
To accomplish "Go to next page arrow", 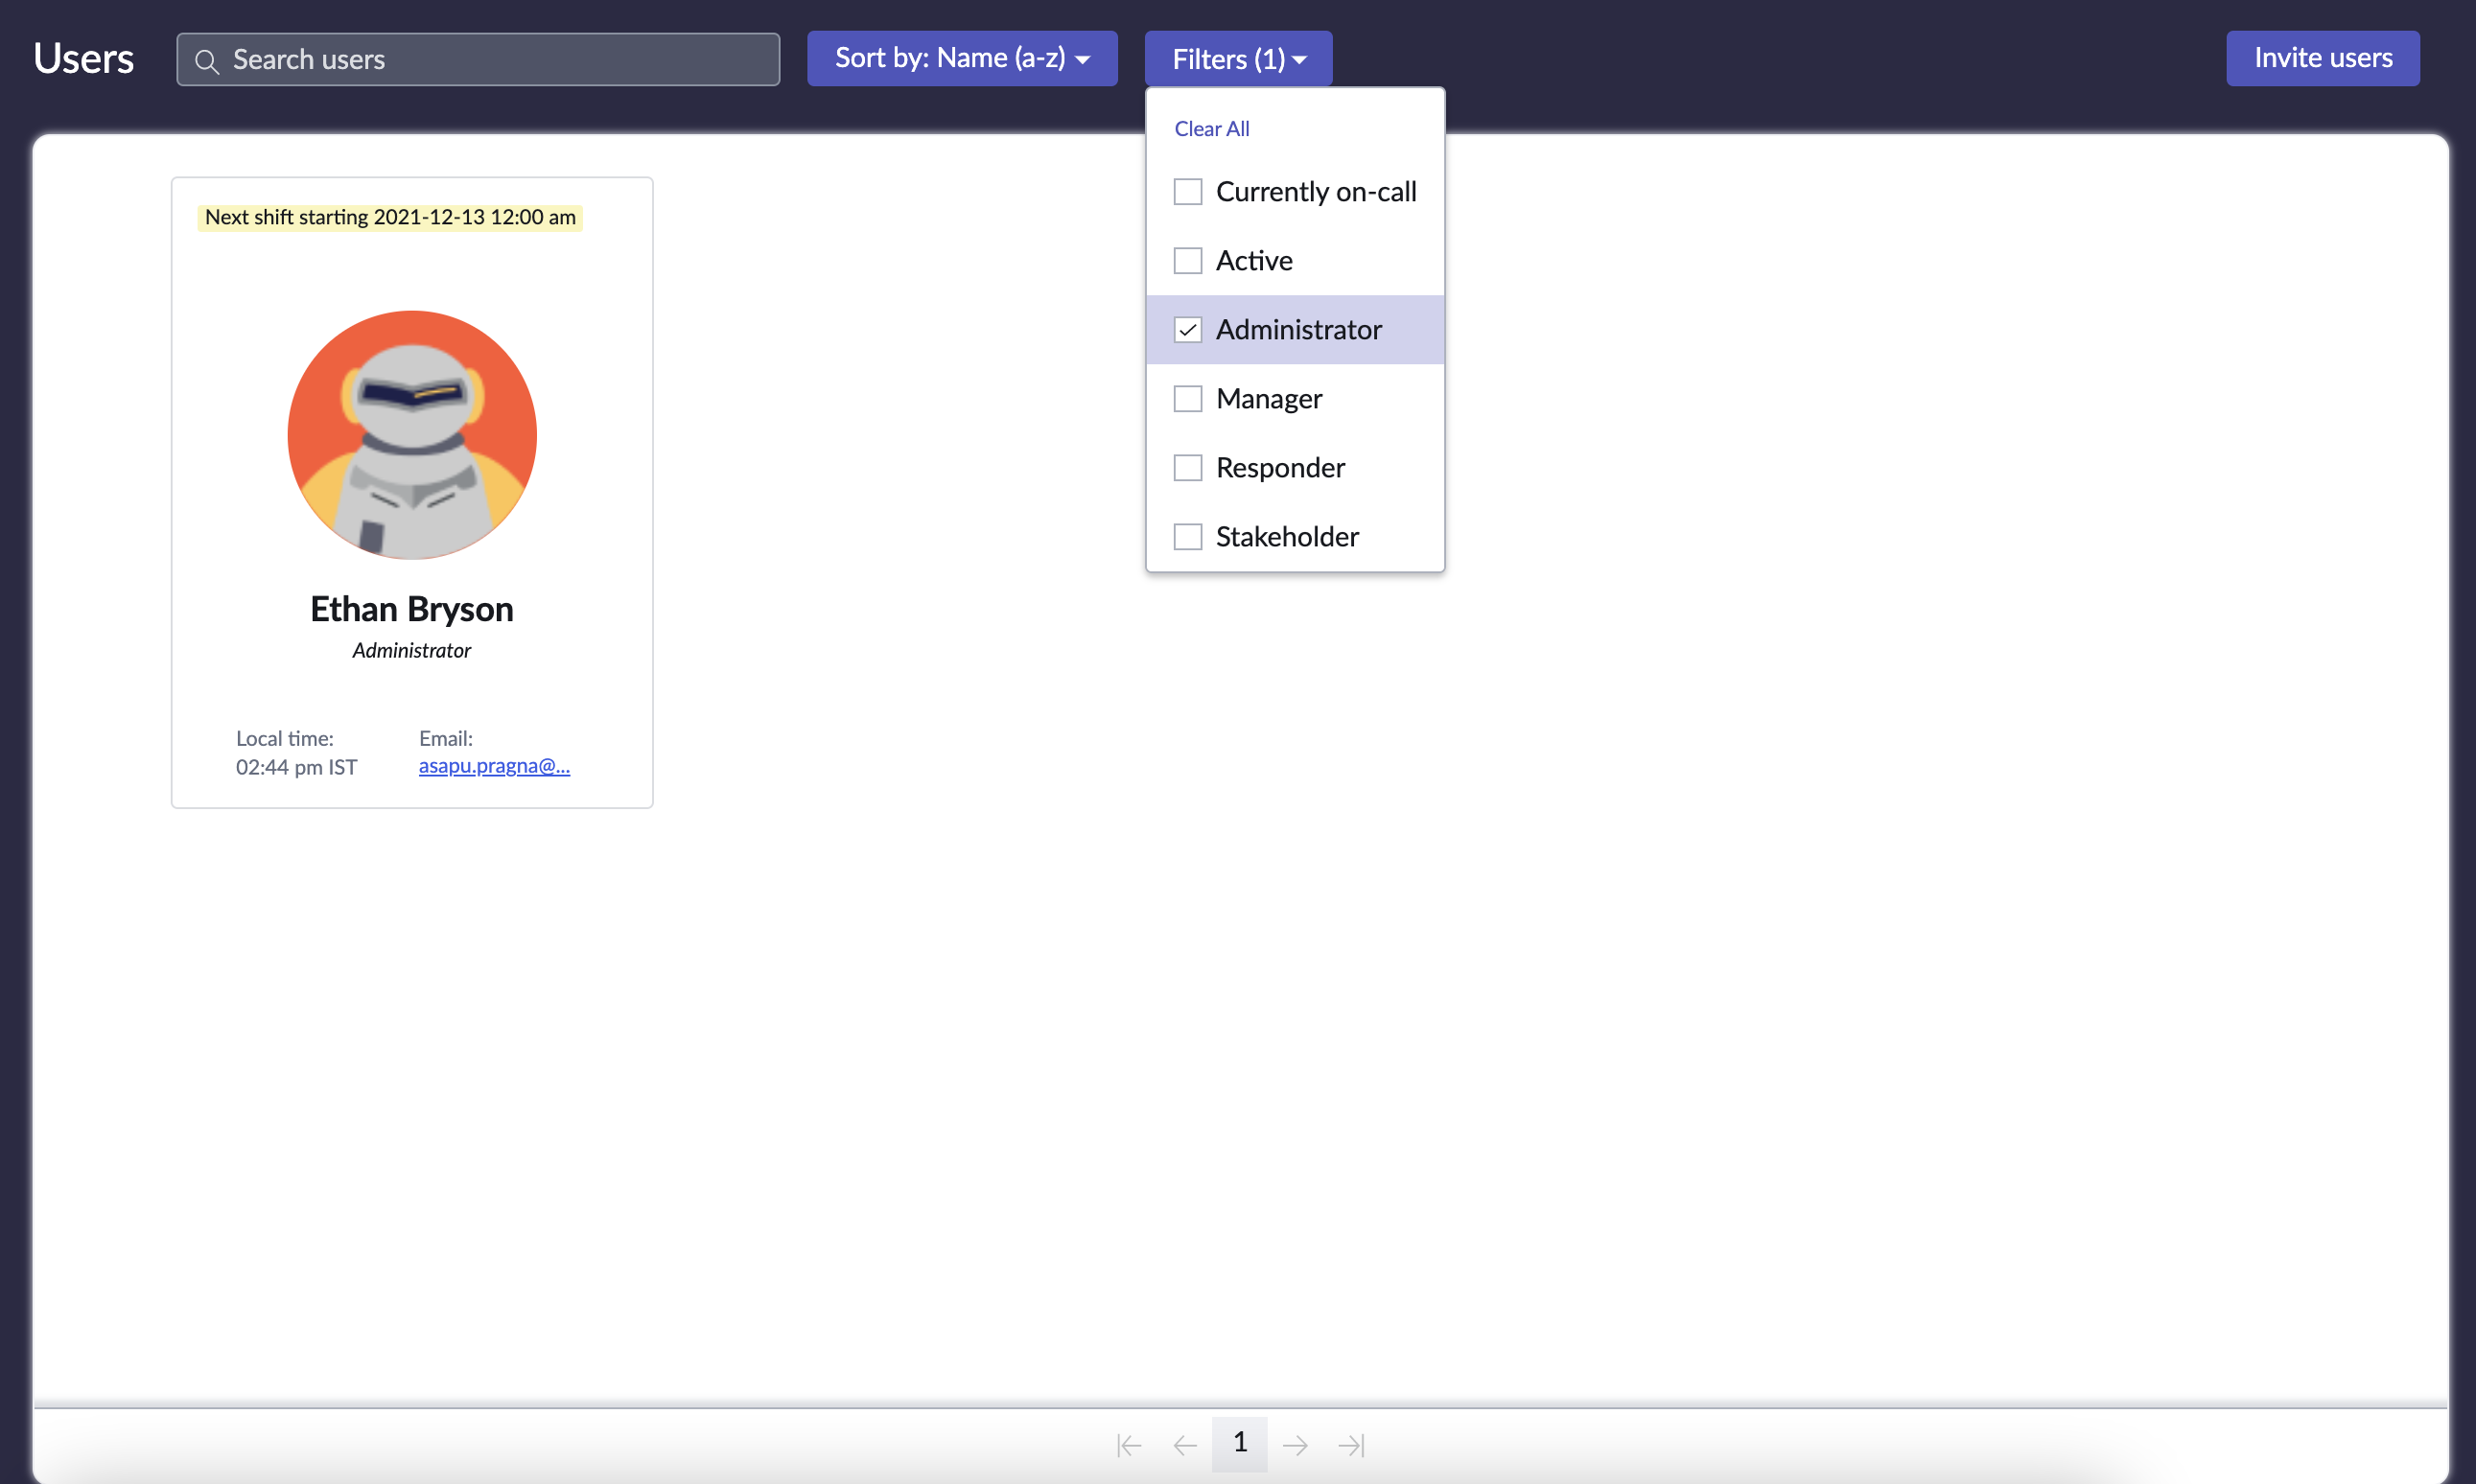I will [x=1295, y=1445].
